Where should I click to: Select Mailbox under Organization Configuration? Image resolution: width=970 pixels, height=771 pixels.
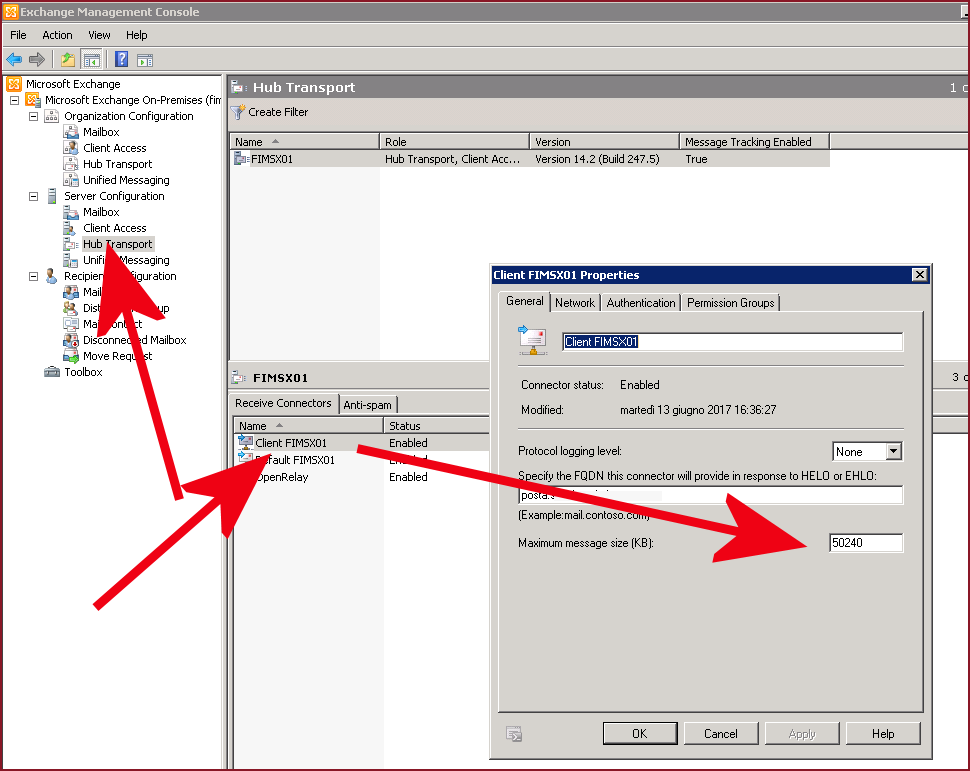101,132
